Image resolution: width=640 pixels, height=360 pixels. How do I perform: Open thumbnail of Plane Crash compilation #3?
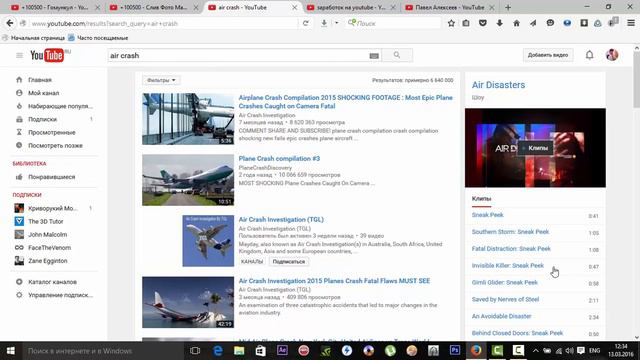(188, 180)
